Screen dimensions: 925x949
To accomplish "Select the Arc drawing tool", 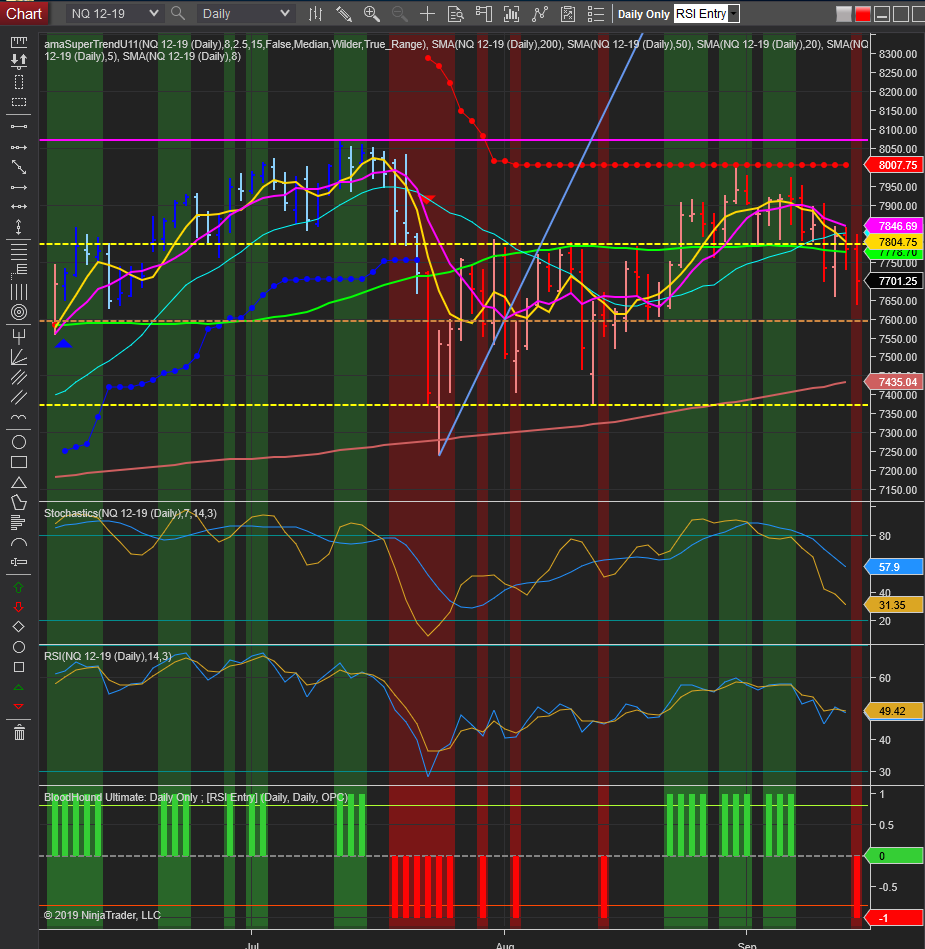I will [x=19, y=542].
